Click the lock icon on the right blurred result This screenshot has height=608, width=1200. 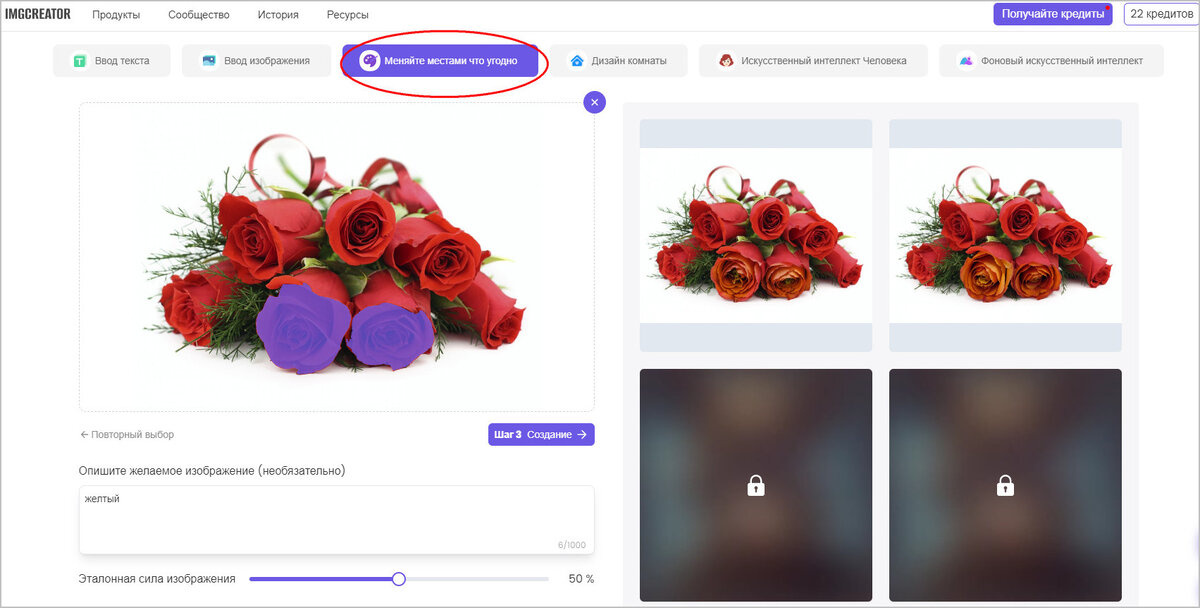[x=1005, y=486]
